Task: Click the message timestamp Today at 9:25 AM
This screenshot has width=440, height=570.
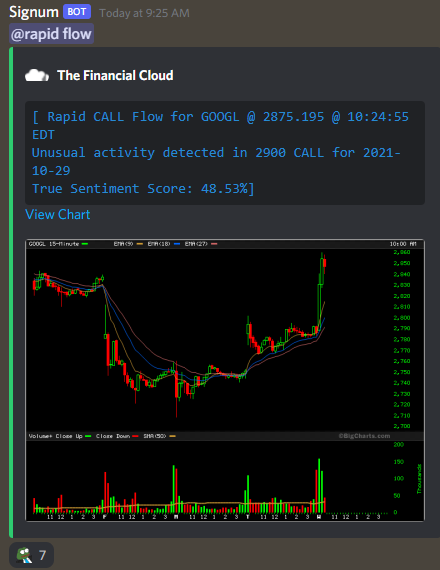Action: (144, 13)
